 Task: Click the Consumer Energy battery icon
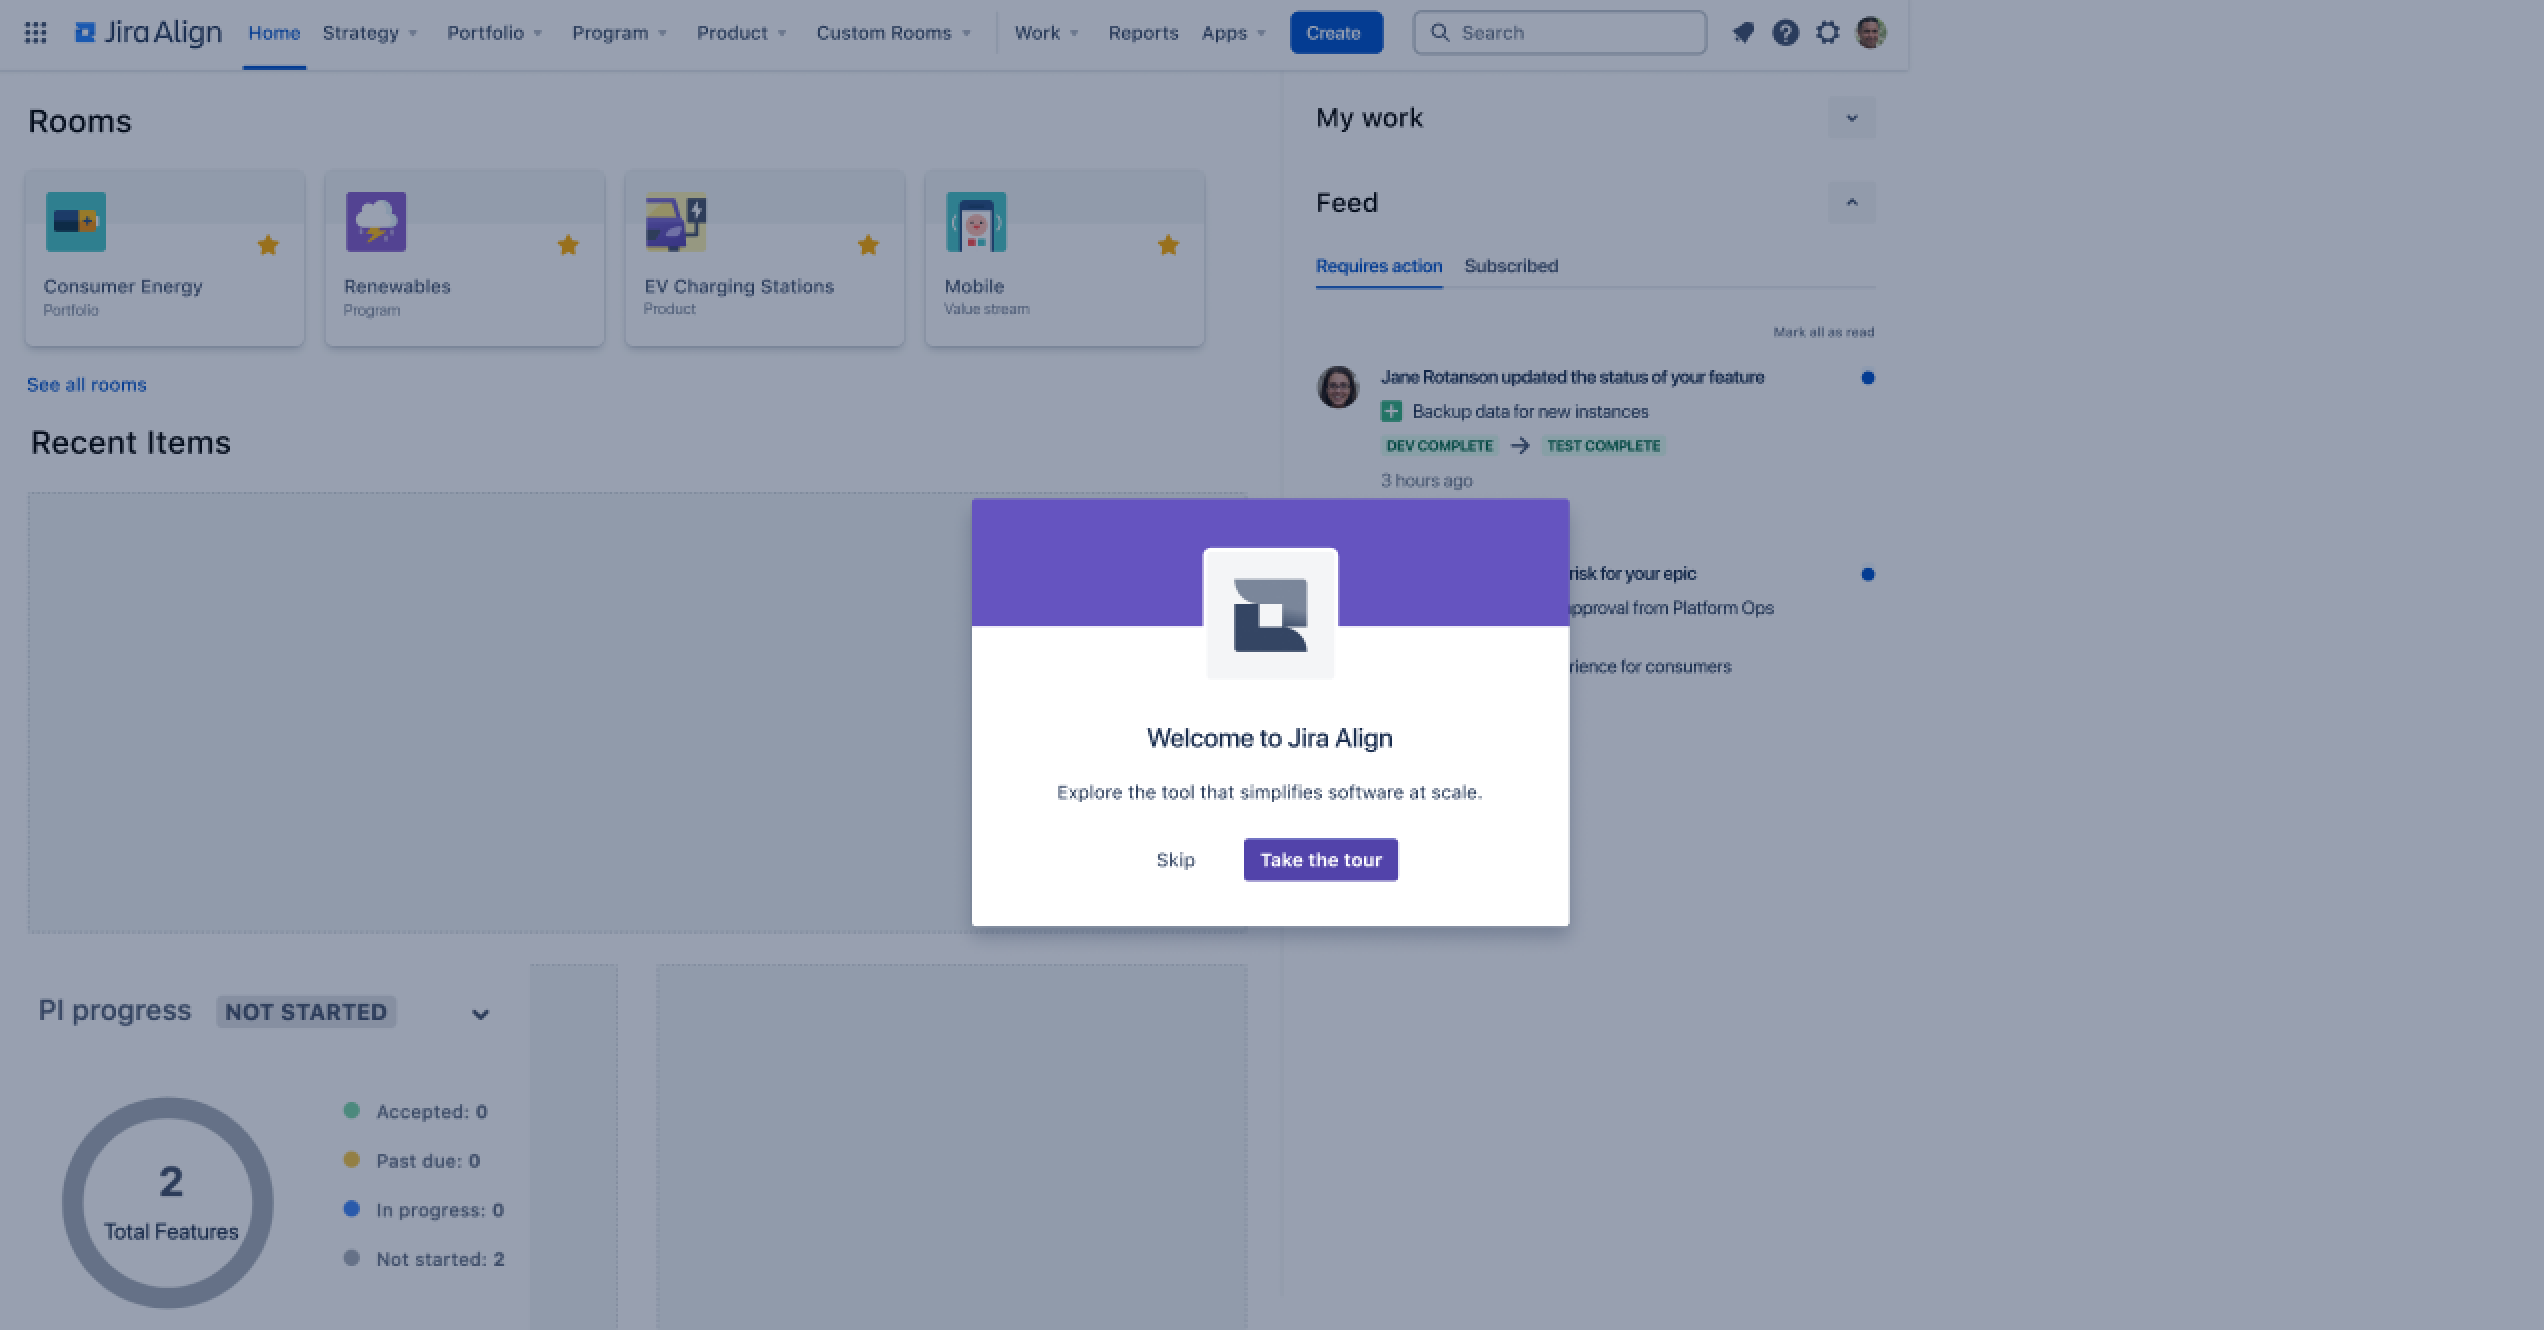coord(76,222)
